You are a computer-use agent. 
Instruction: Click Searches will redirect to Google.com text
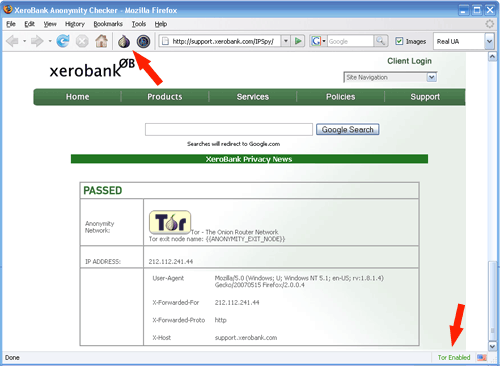pyautogui.click(x=233, y=144)
